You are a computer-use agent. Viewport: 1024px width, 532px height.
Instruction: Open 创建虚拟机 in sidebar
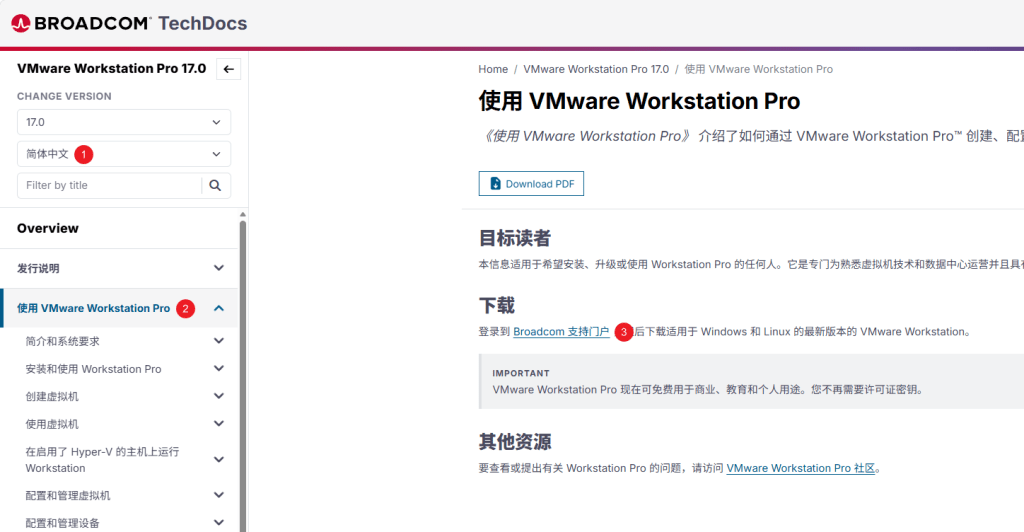coord(52,396)
